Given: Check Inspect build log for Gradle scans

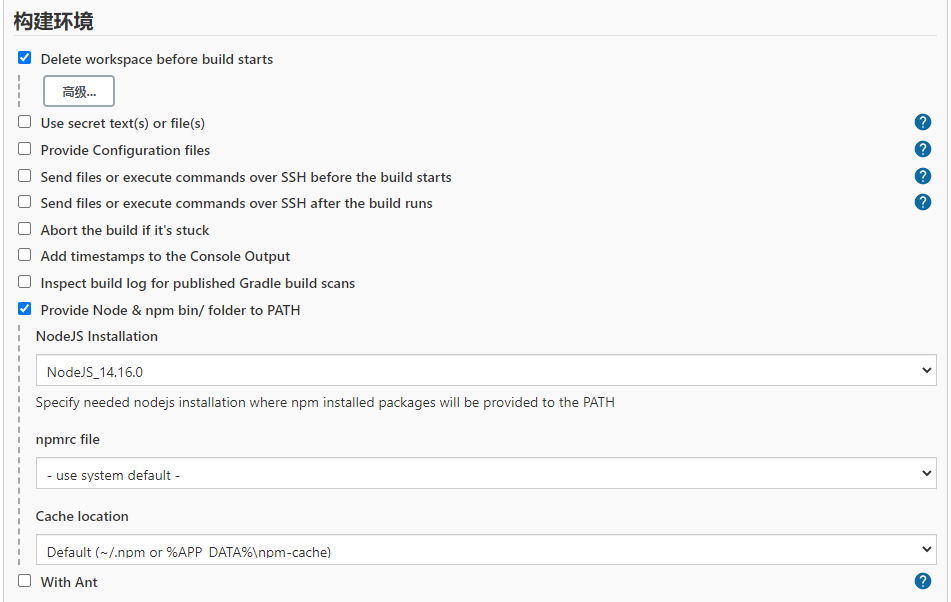Looking at the screenshot, I should point(25,282).
